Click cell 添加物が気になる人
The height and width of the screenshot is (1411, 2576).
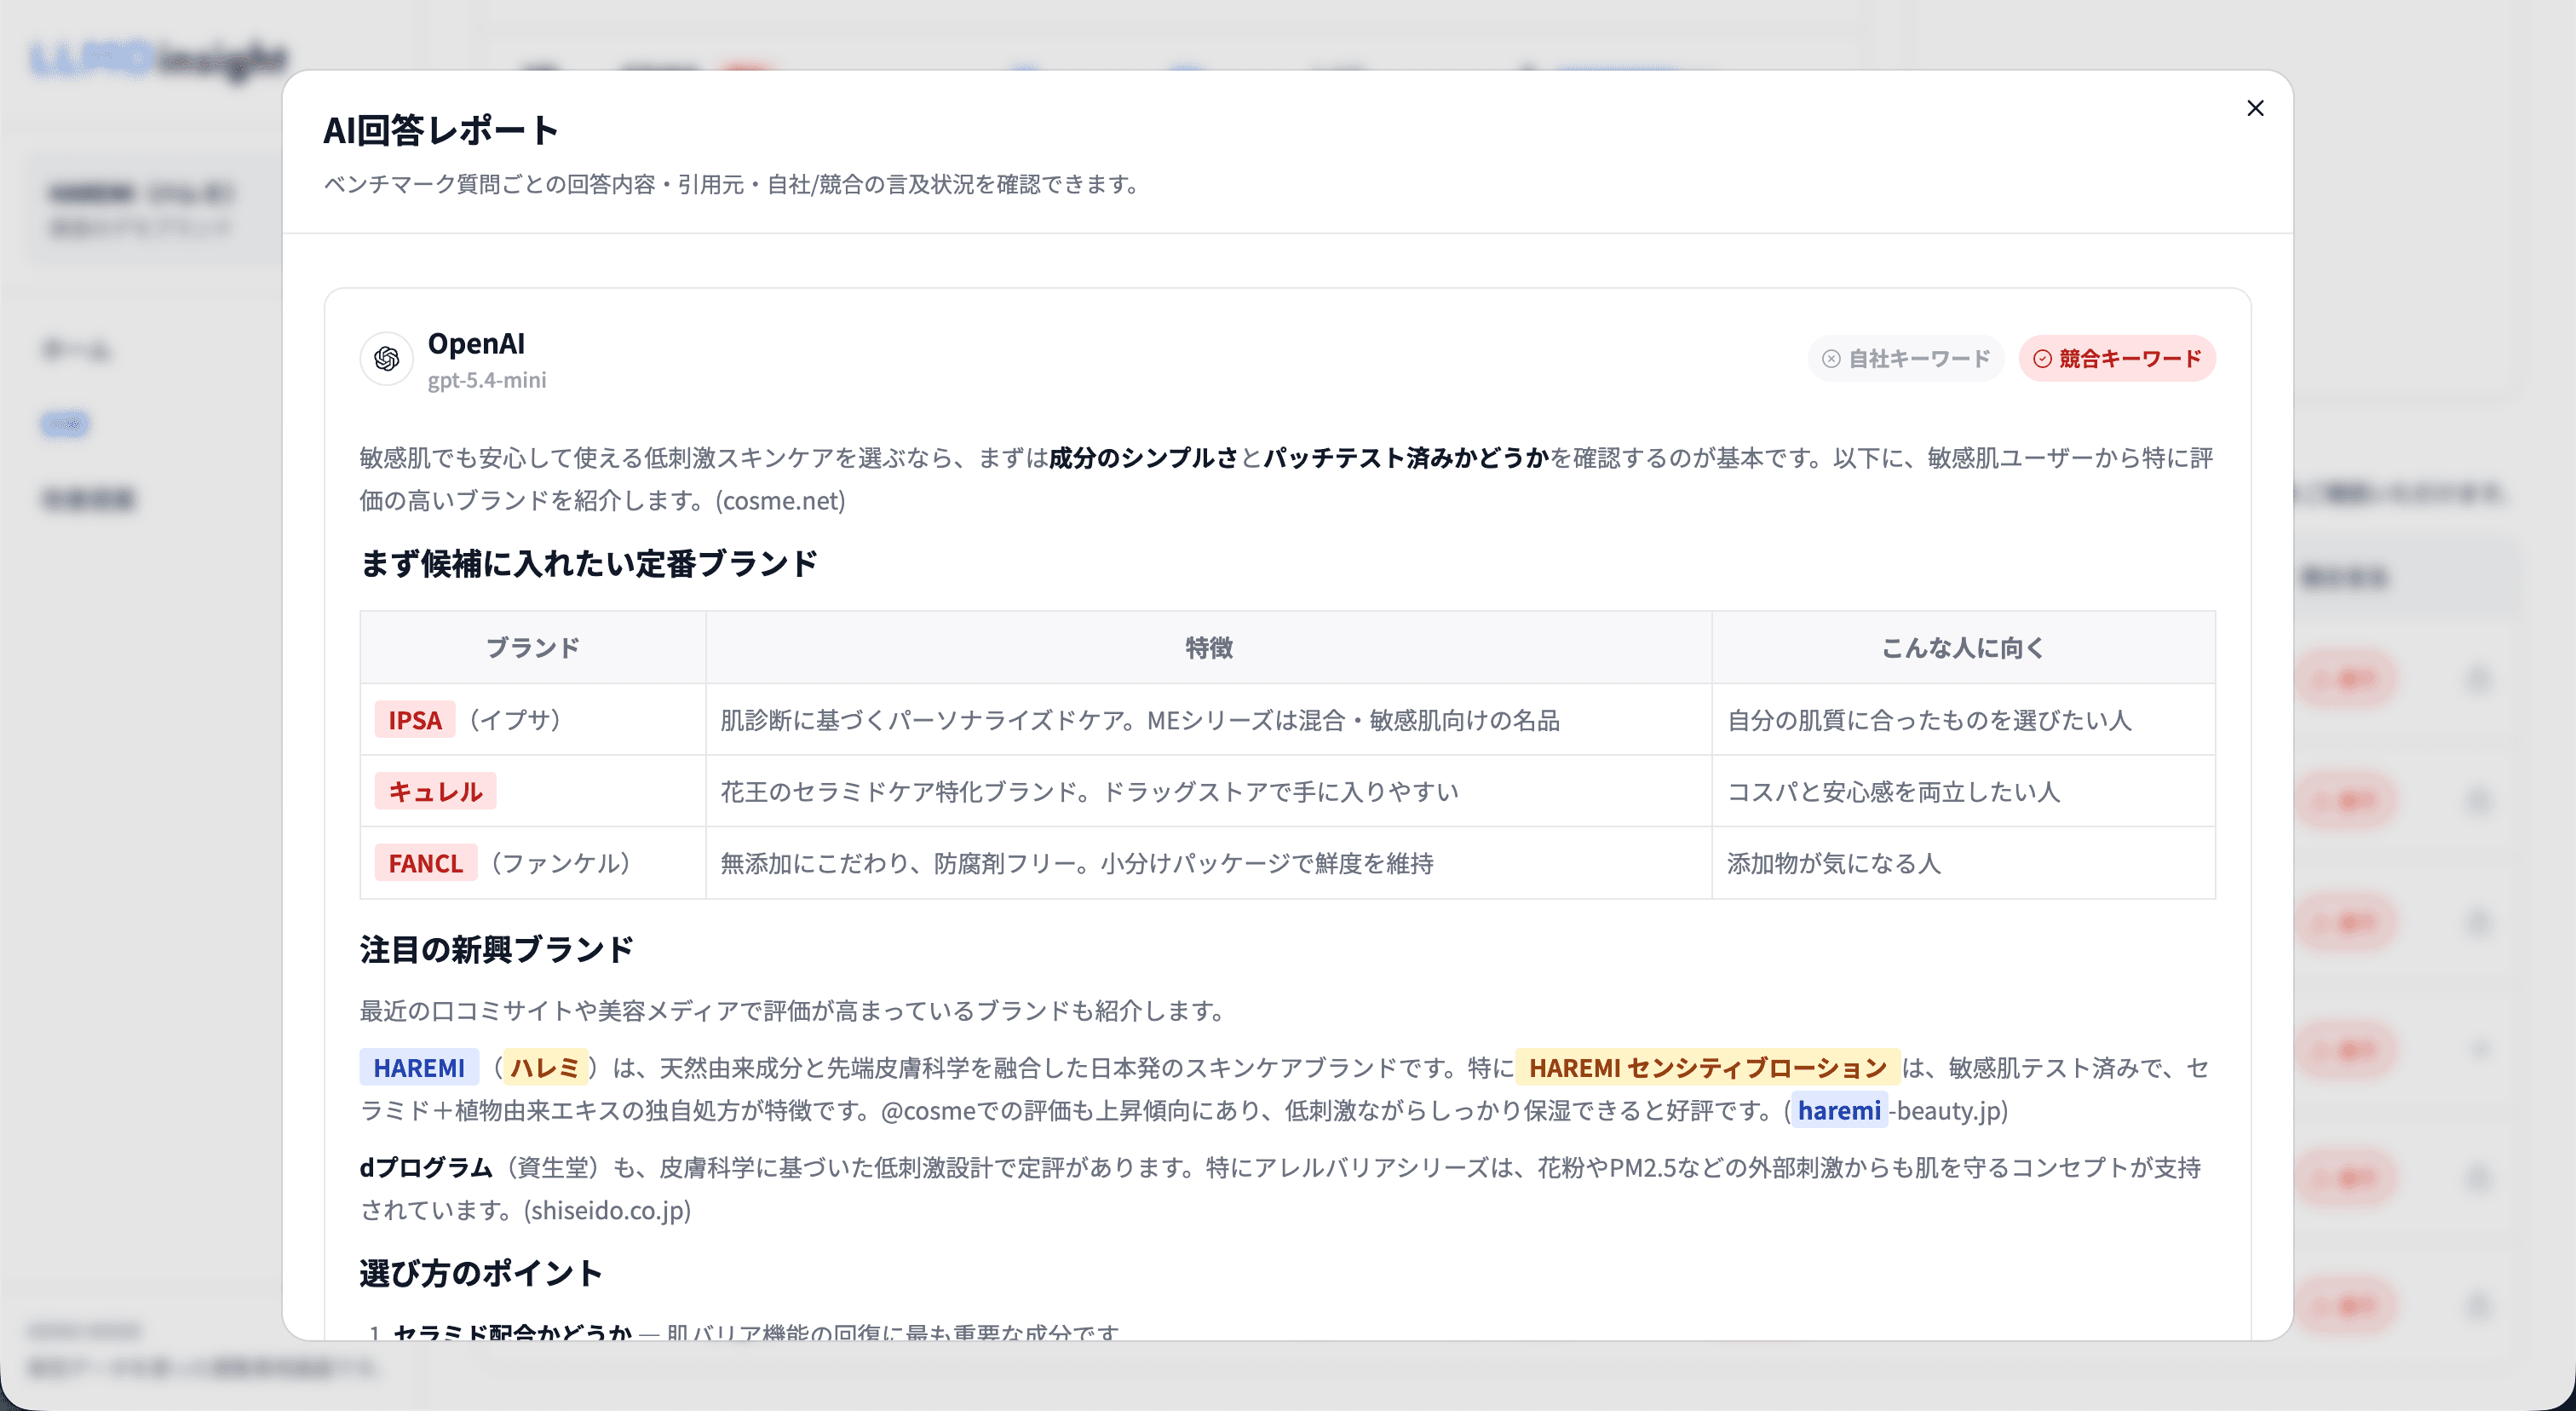point(1963,863)
